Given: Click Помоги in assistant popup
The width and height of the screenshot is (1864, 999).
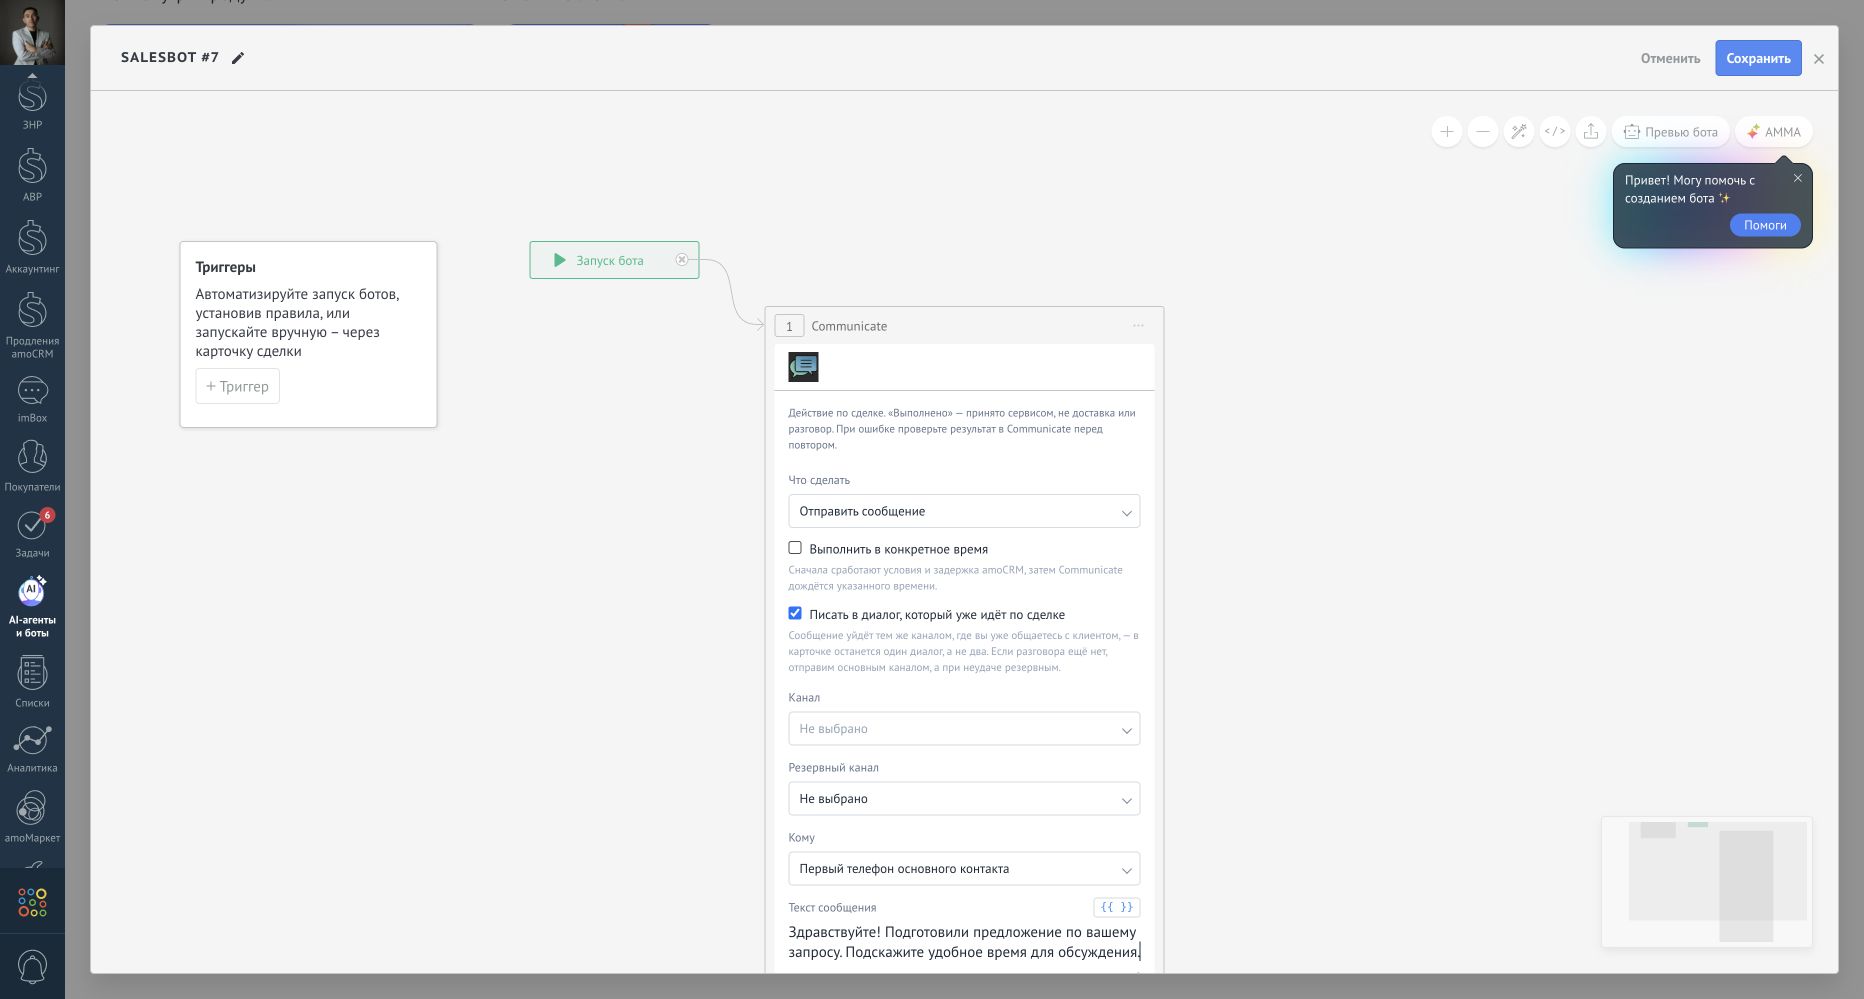Looking at the screenshot, I should click(x=1765, y=225).
